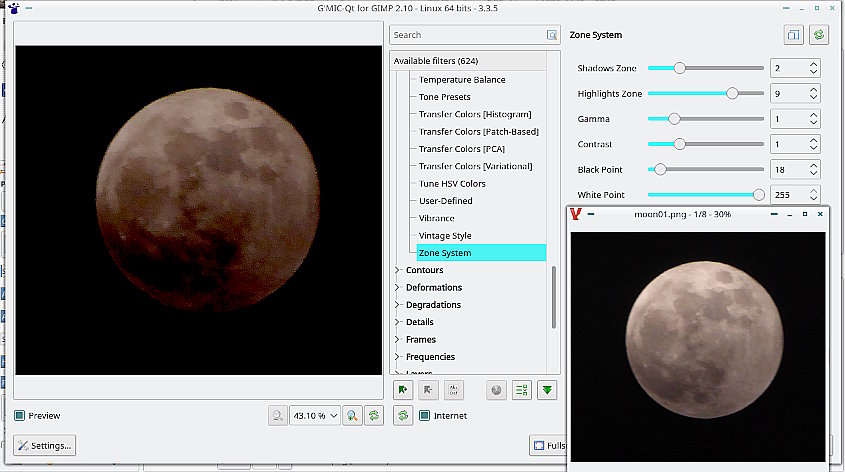Click the Highlights Zone slider handle
845x472 pixels.
pos(732,94)
